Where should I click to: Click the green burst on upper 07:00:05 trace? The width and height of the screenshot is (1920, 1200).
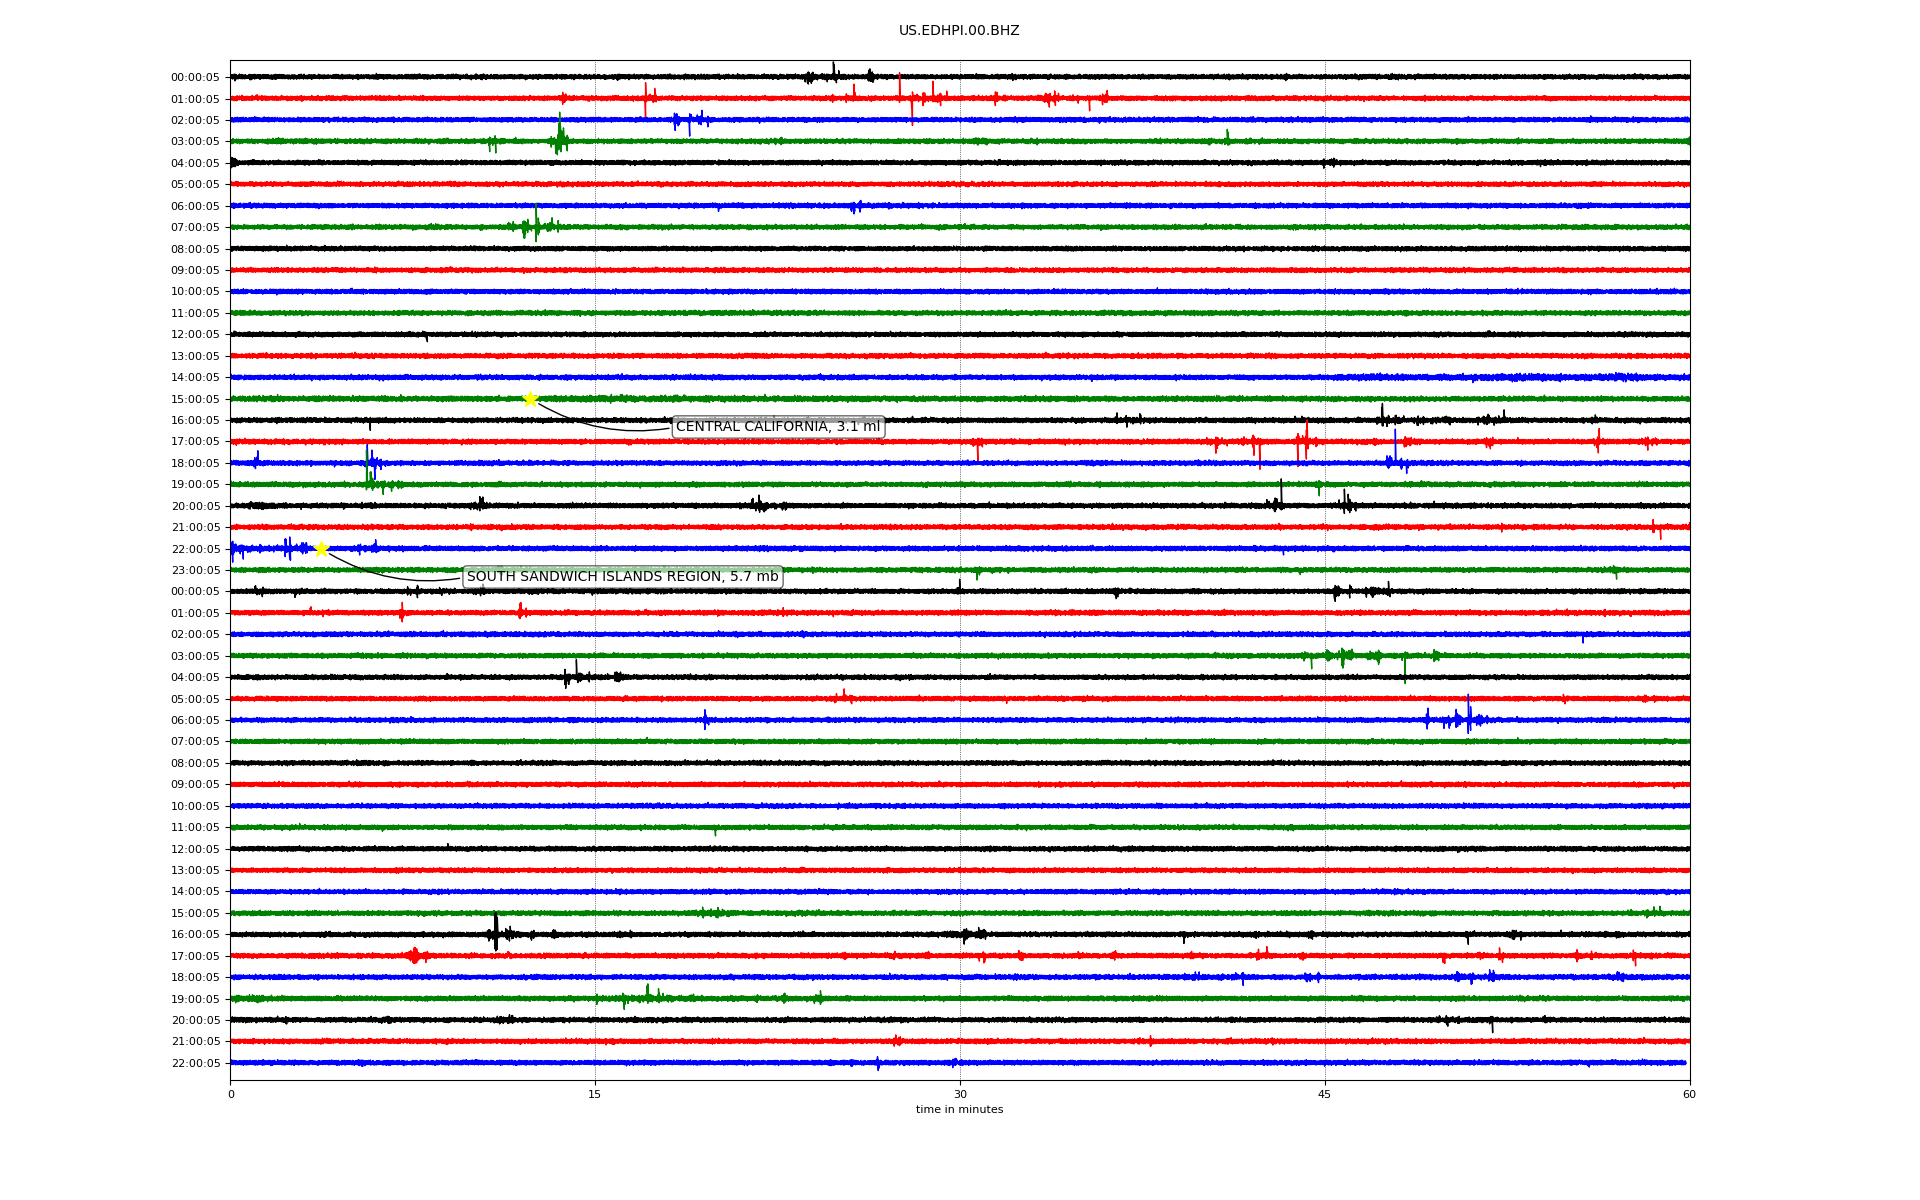tap(534, 226)
